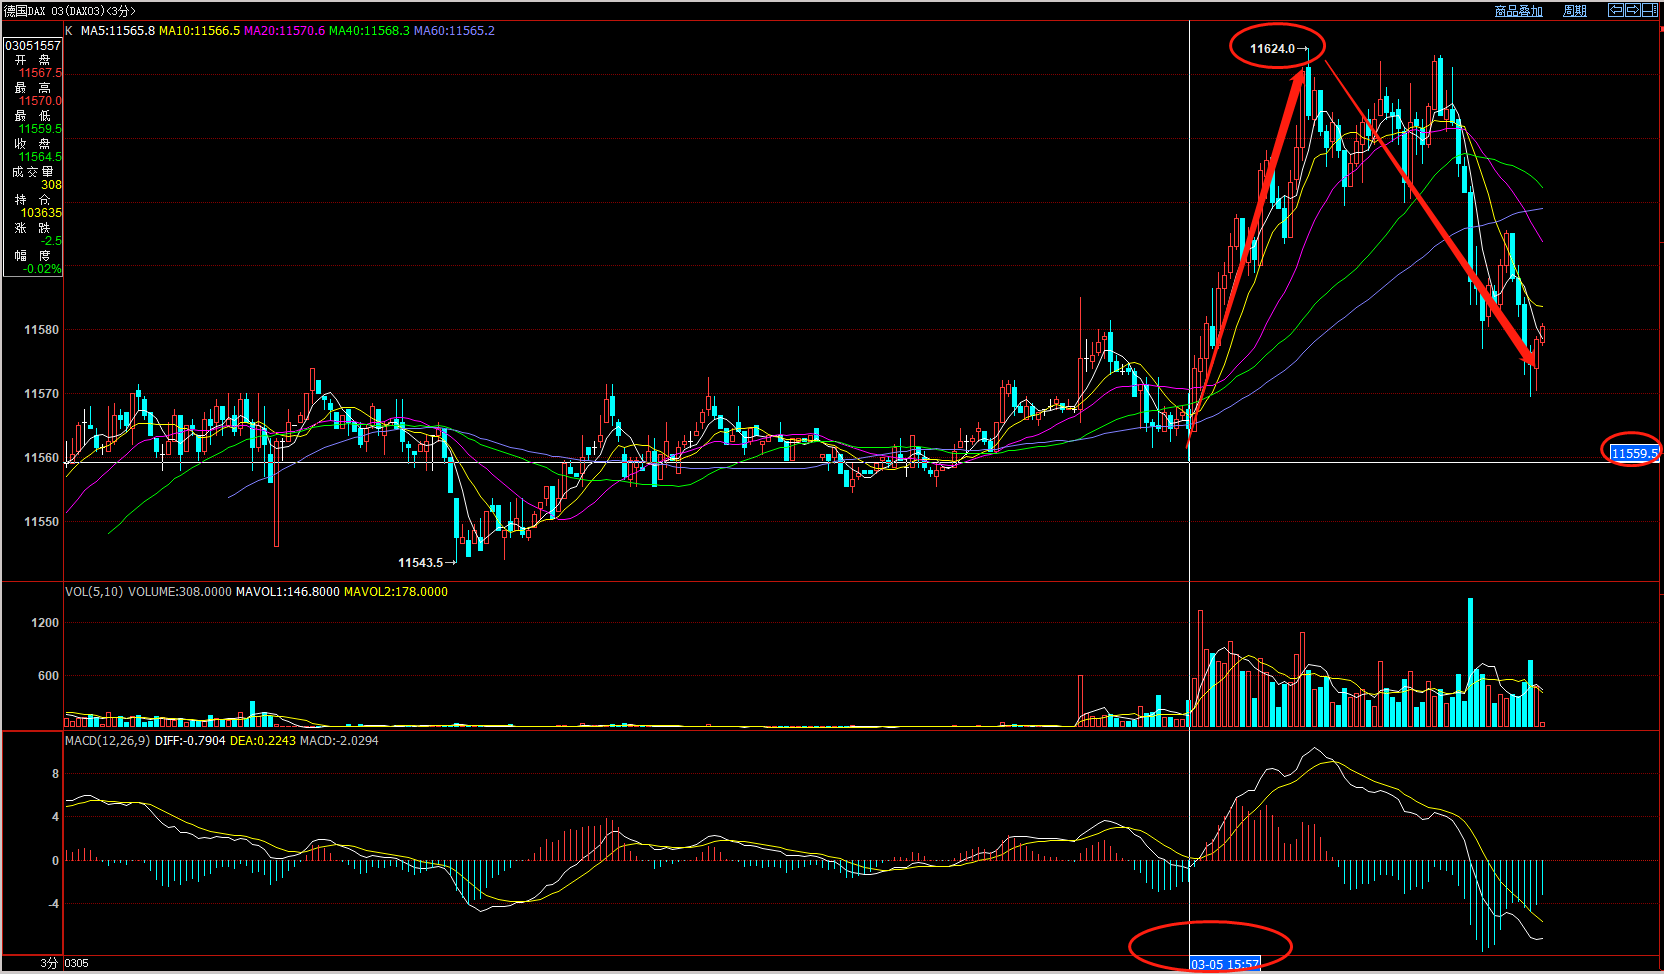1664x974 pixels.
Task: Click the left arrow navigation icon
Action: (x=1615, y=10)
